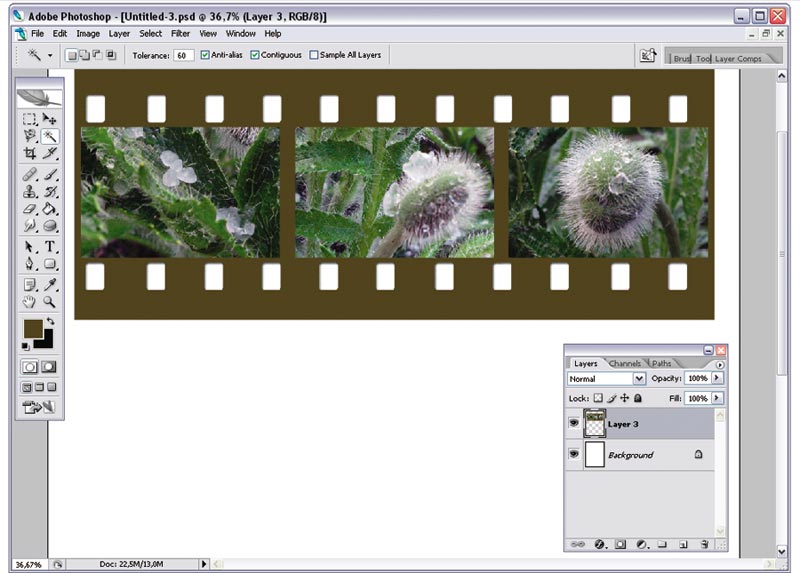The width and height of the screenshot is (800, 573).
Task: Open the blend mode Normal dropdown
Action: click(638, 379)
